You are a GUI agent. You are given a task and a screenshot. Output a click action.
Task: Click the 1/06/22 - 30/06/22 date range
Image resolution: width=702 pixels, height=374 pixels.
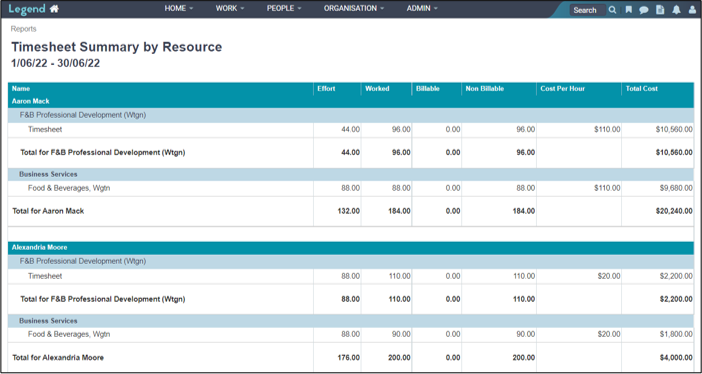tap(56, 63)
